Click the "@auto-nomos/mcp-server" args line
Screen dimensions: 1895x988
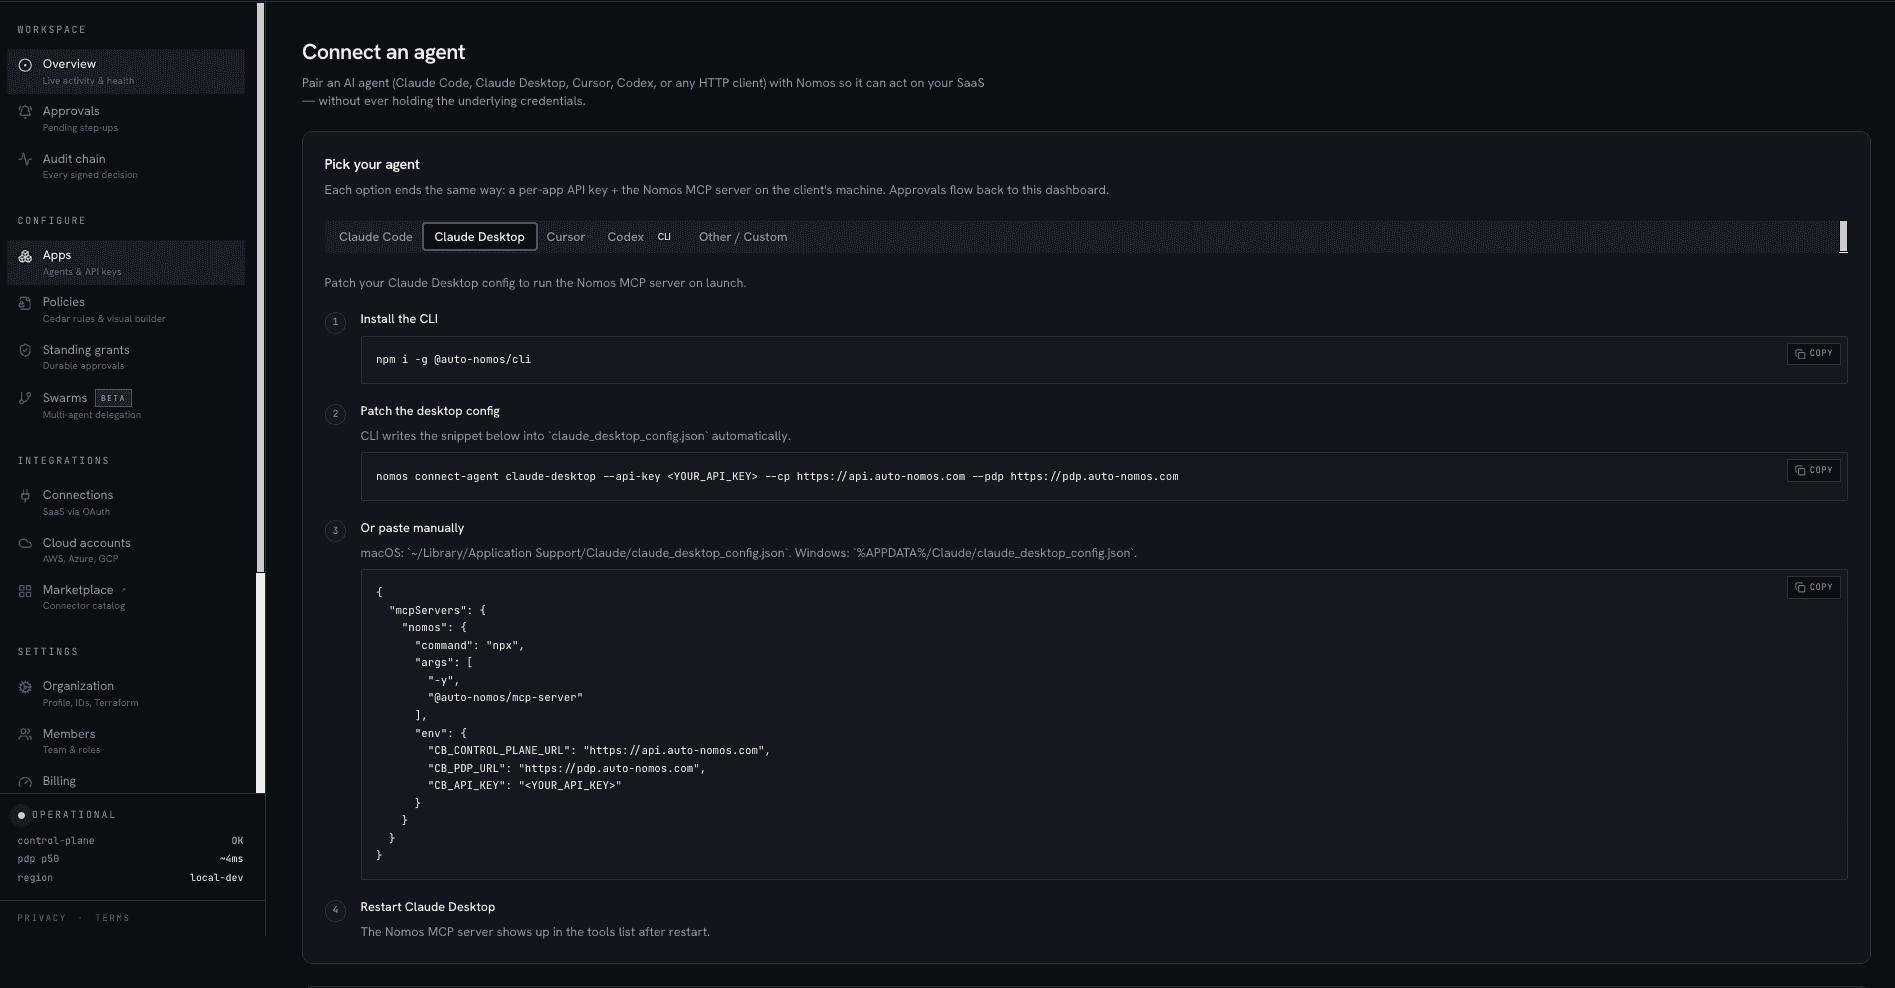(x=505, y=698)
